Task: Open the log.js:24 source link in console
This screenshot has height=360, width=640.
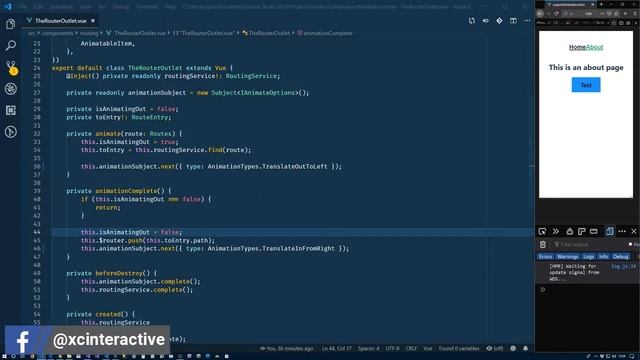Action: pos(623,266)
